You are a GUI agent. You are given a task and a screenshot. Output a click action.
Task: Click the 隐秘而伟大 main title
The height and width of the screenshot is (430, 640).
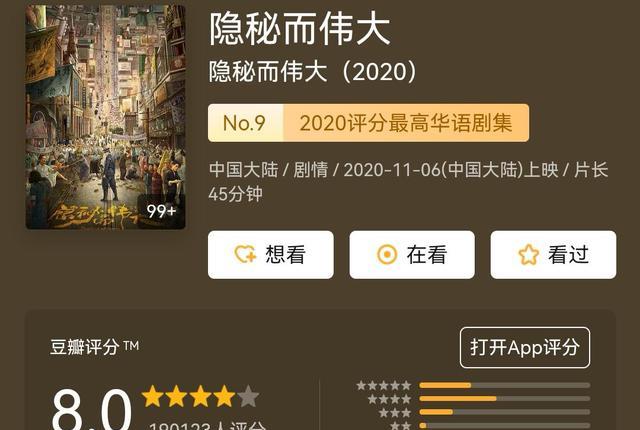click(x=300, y=29)
